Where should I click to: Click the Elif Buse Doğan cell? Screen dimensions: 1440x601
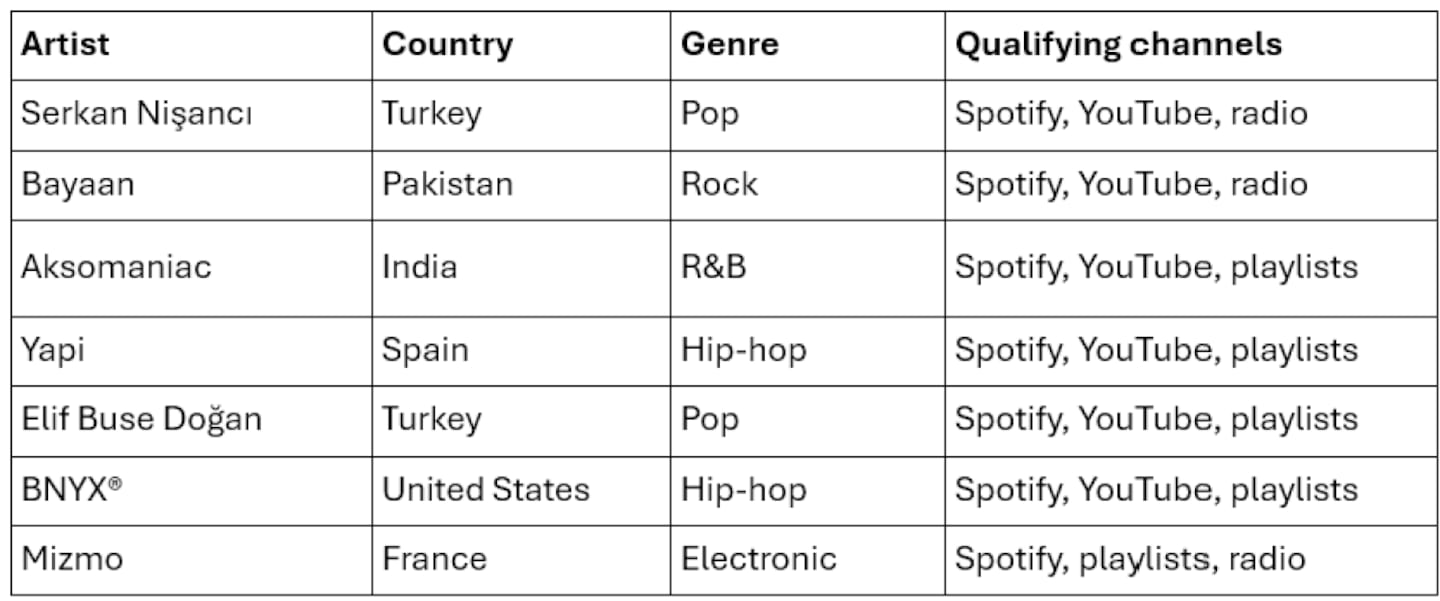tap(192, 421)
